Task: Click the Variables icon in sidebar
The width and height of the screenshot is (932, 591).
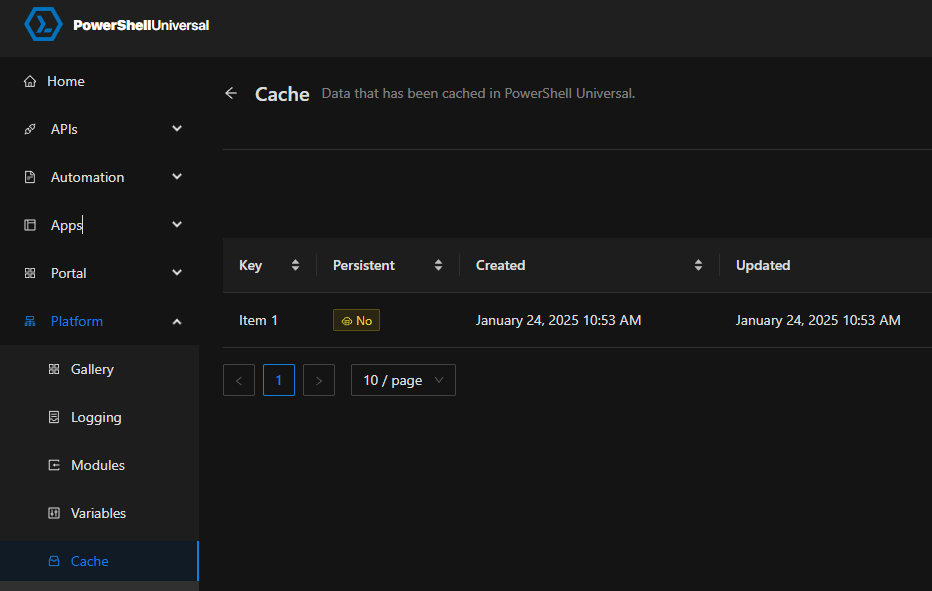Action: (x=54, y=514)
